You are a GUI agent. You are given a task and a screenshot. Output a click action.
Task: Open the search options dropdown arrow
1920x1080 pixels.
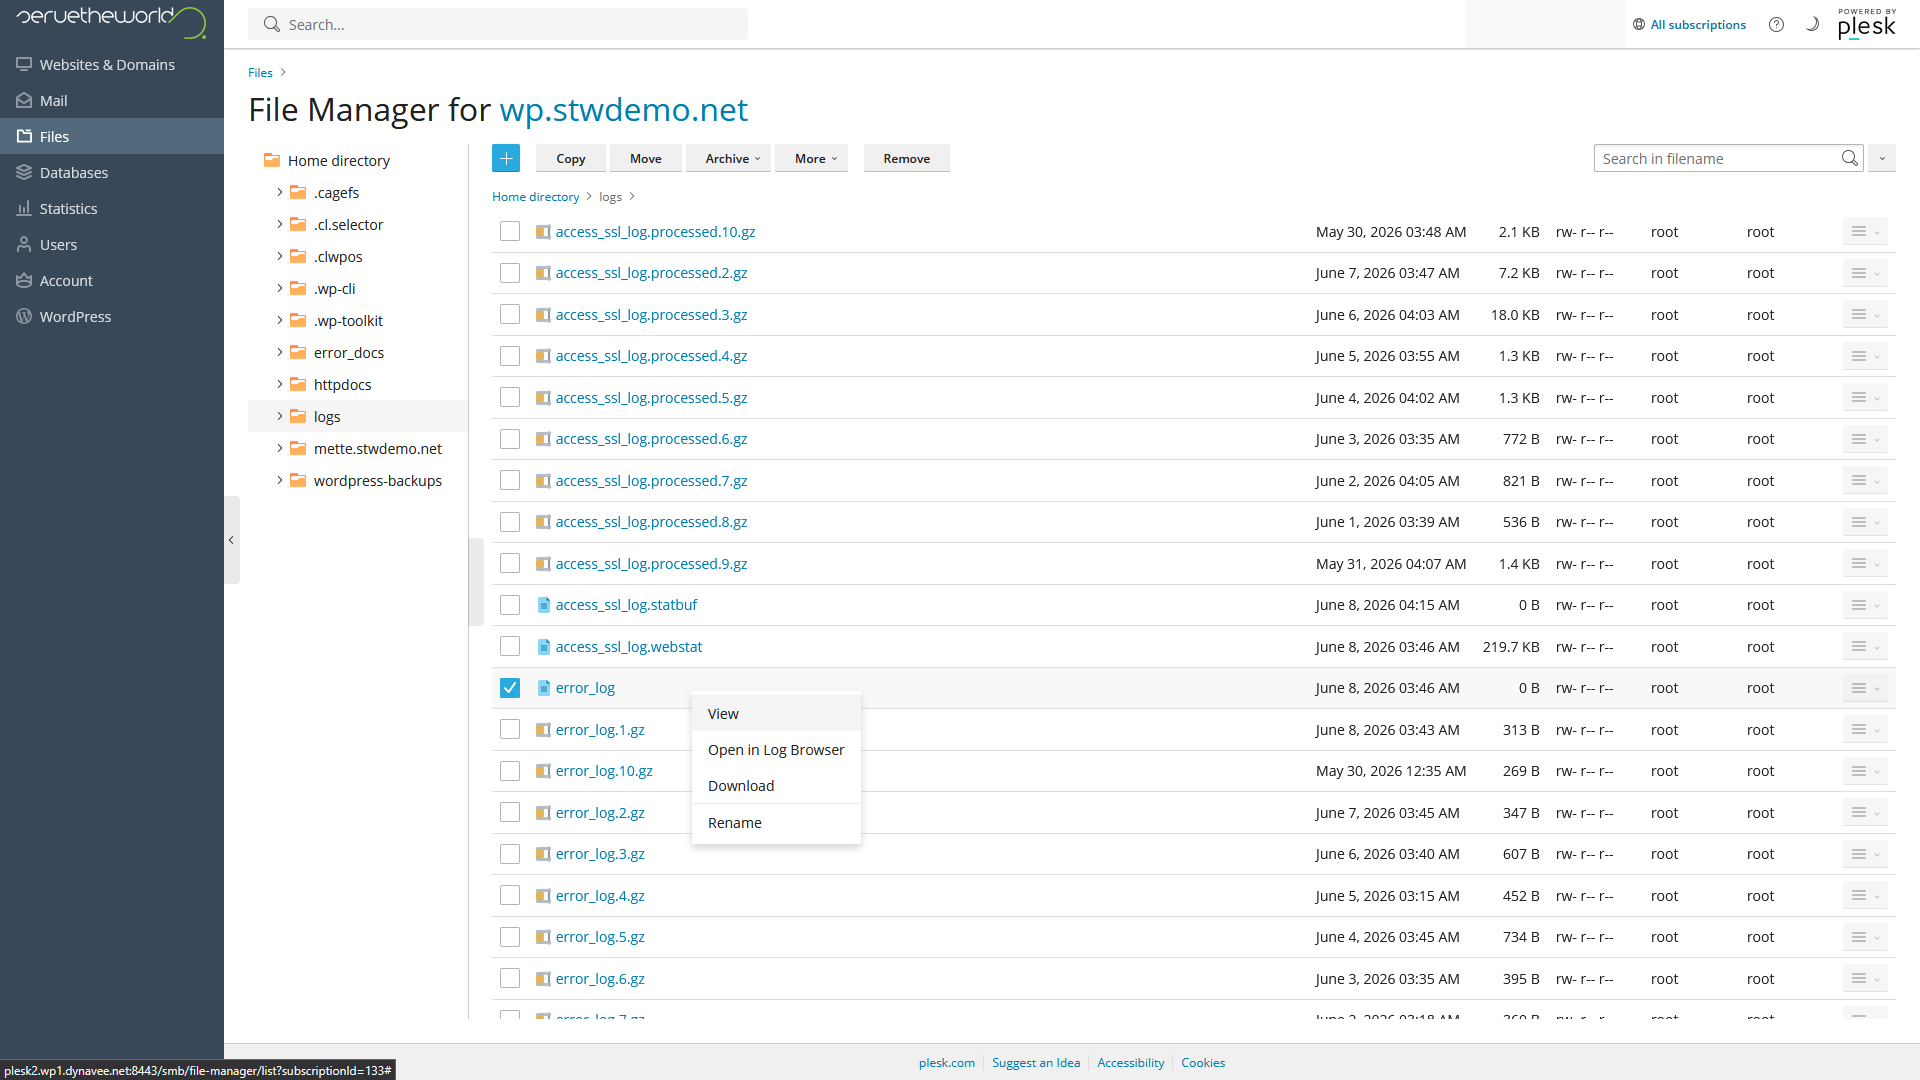tap(1882, 158)
